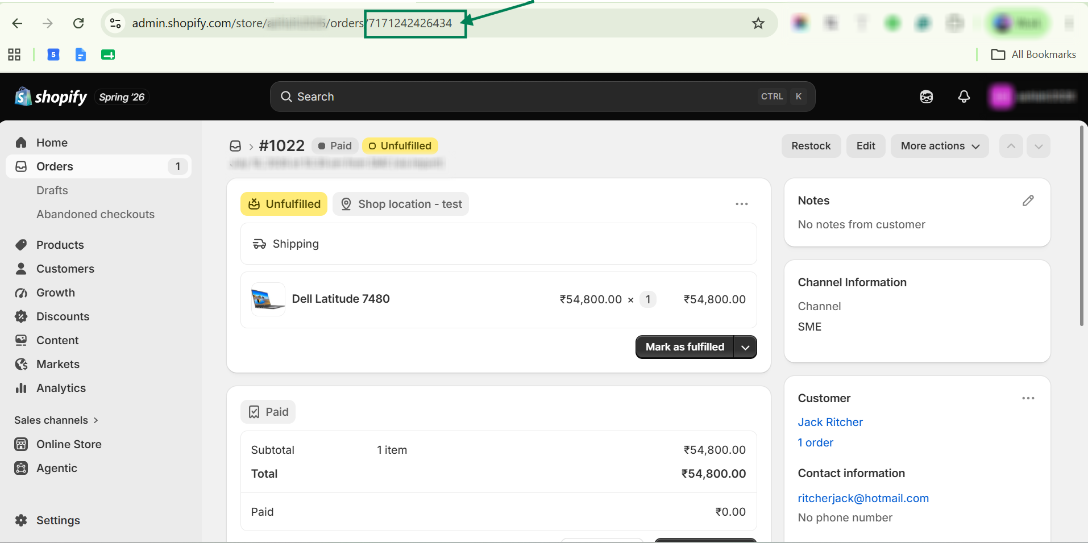Open fulfillment card three-dot menu
Screen dimensions: 1088x543
tap(742, 204)
